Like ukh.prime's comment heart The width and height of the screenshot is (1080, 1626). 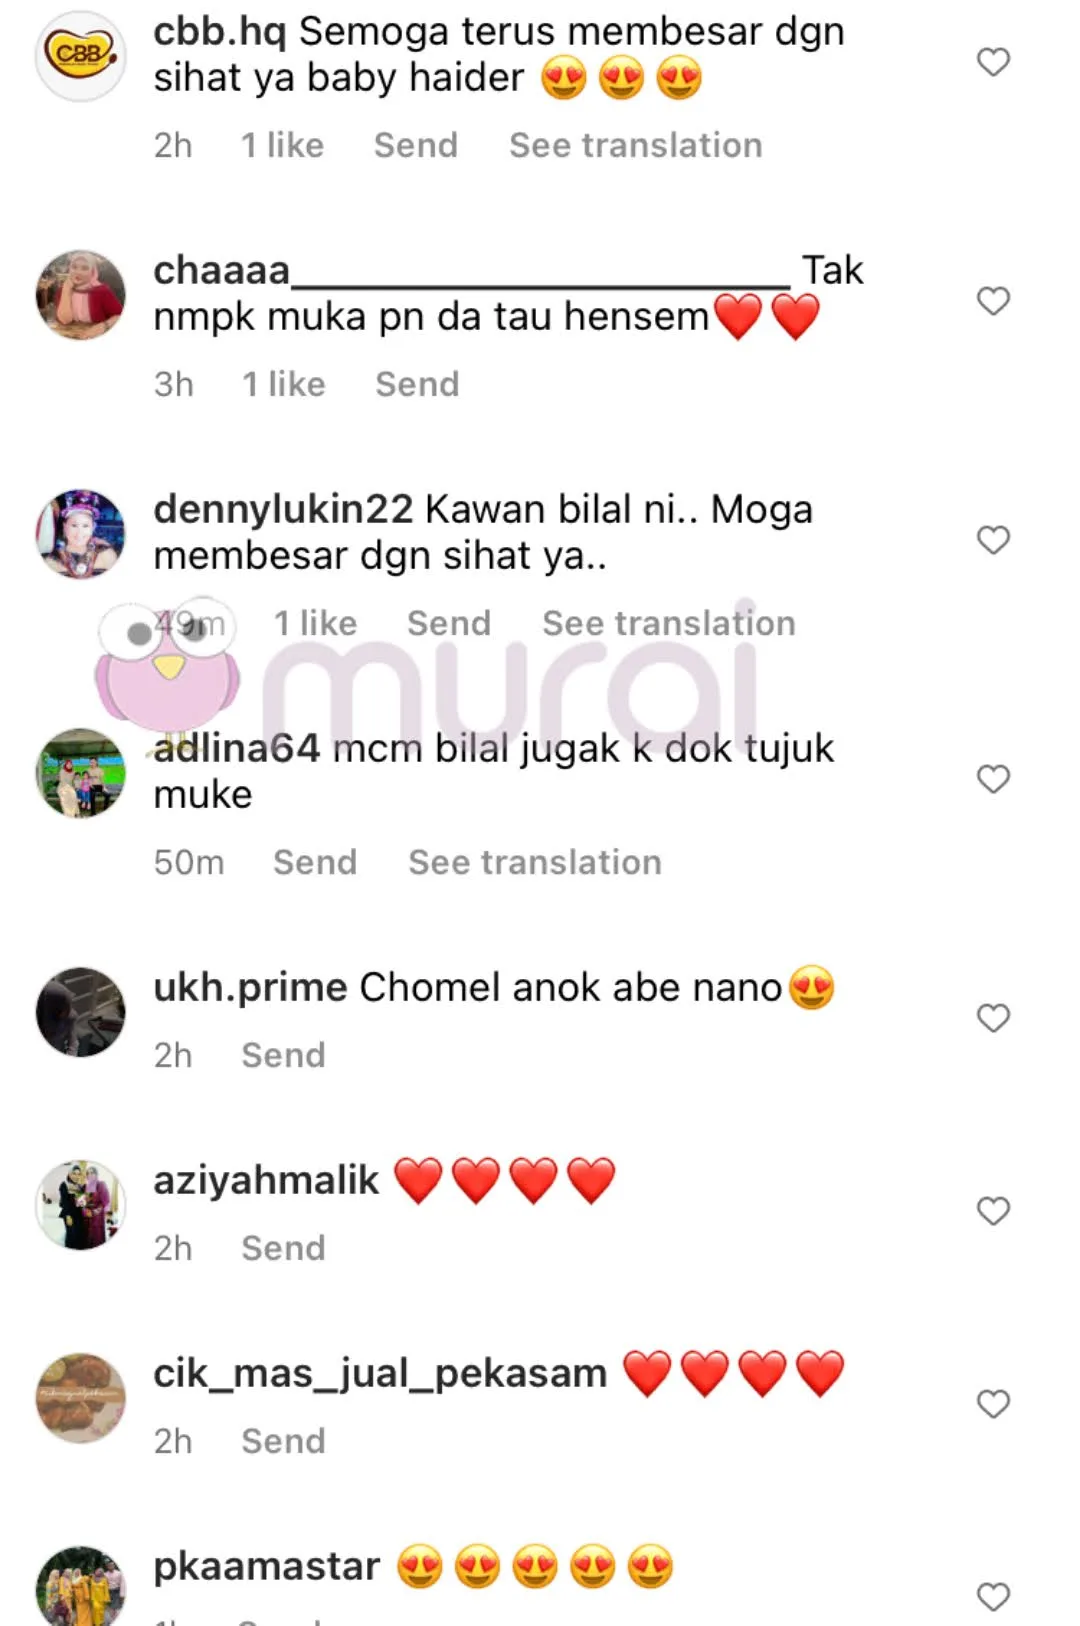993,1018
